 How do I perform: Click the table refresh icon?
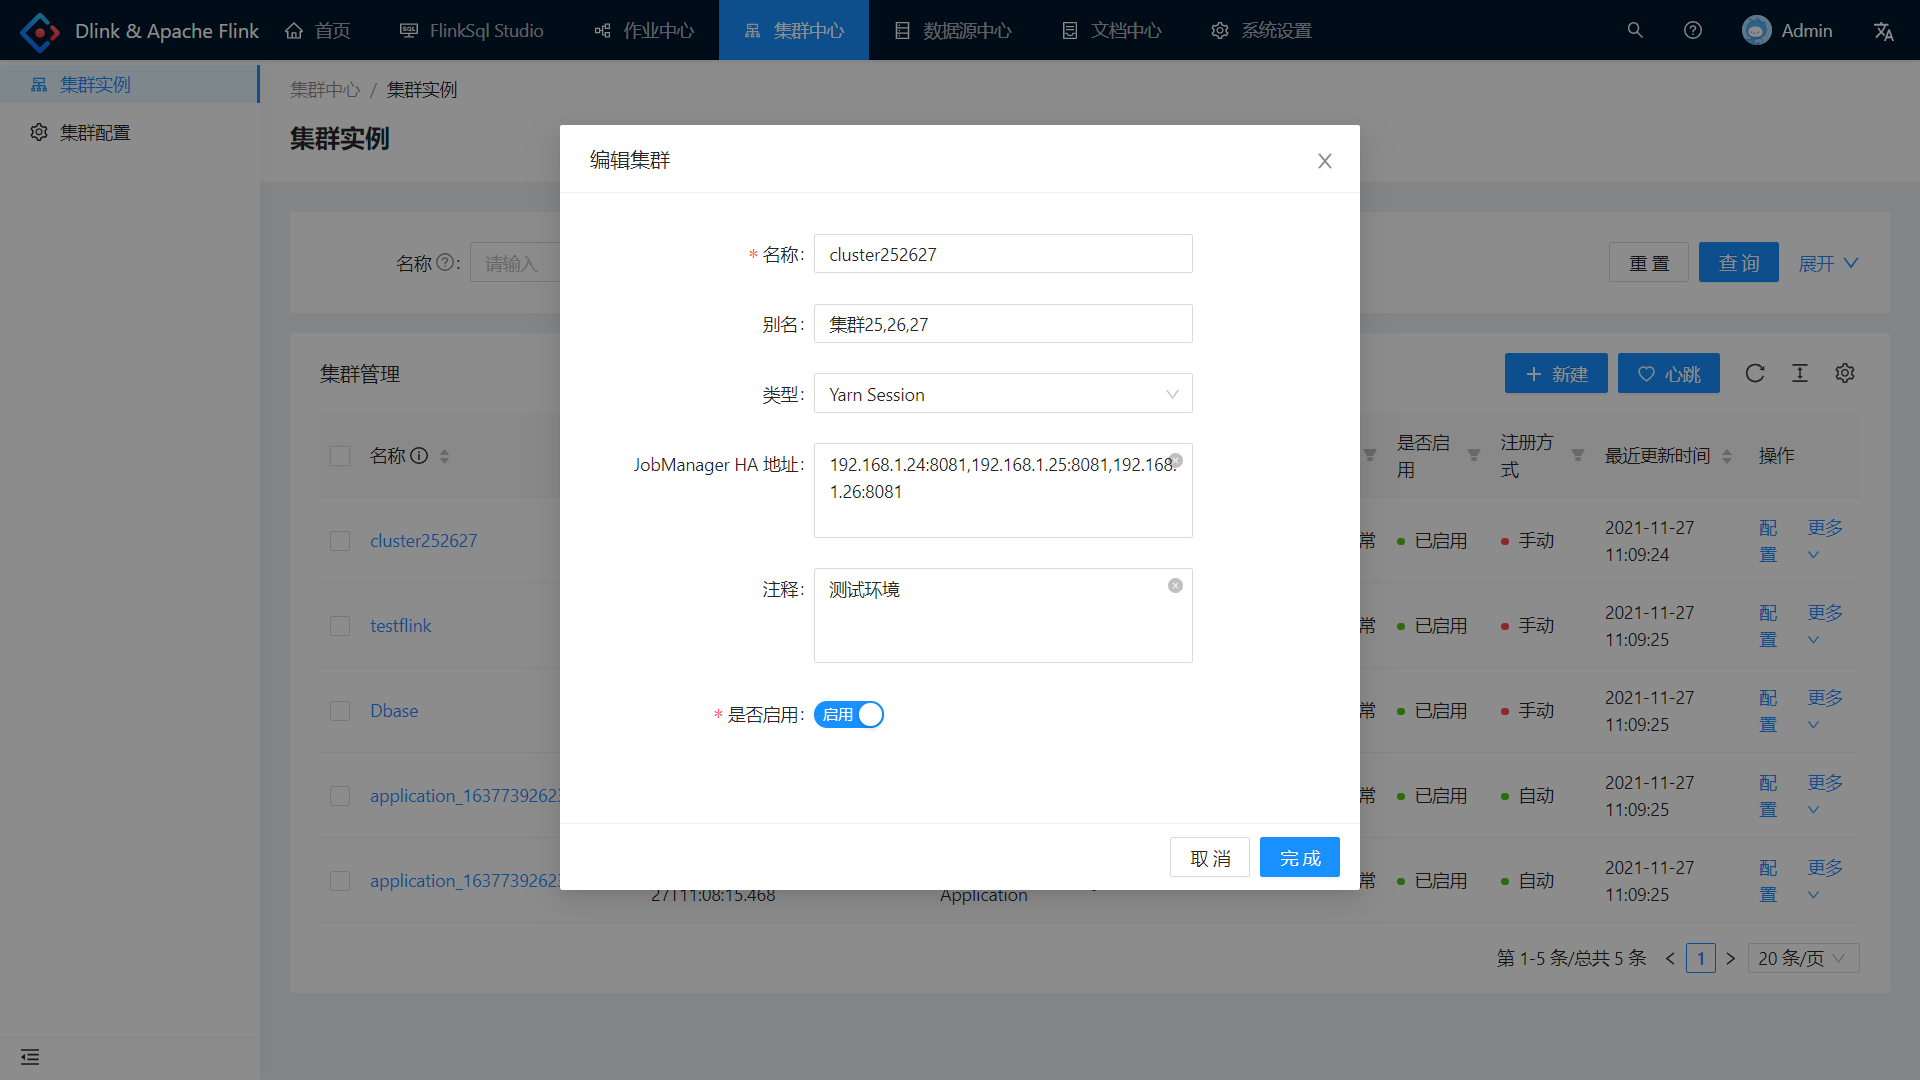pyautogui.click(x=1755, y=373)
